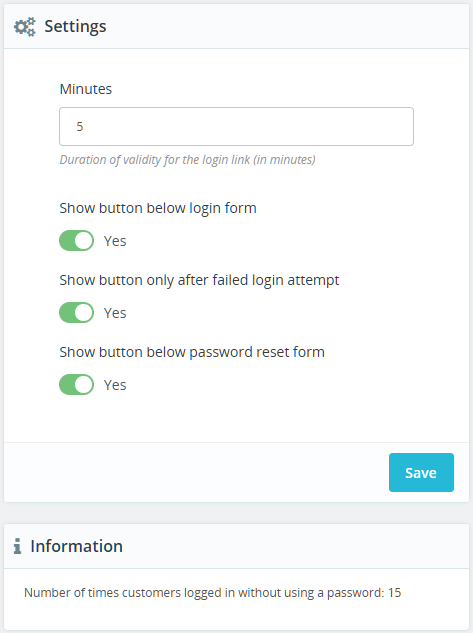Viewport: 473px width, 633px height.
Task: Click the Yes text beside password reset toggle
Action: 115,385
